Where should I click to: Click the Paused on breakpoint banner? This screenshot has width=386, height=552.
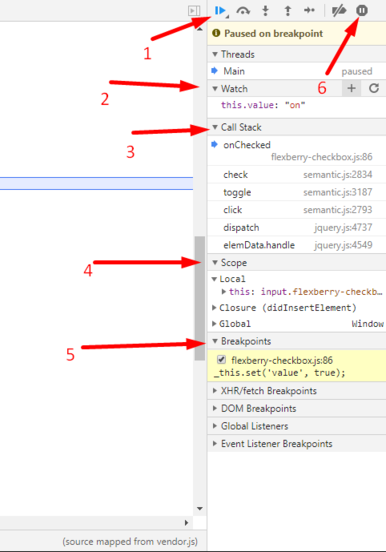coord(297,33)
